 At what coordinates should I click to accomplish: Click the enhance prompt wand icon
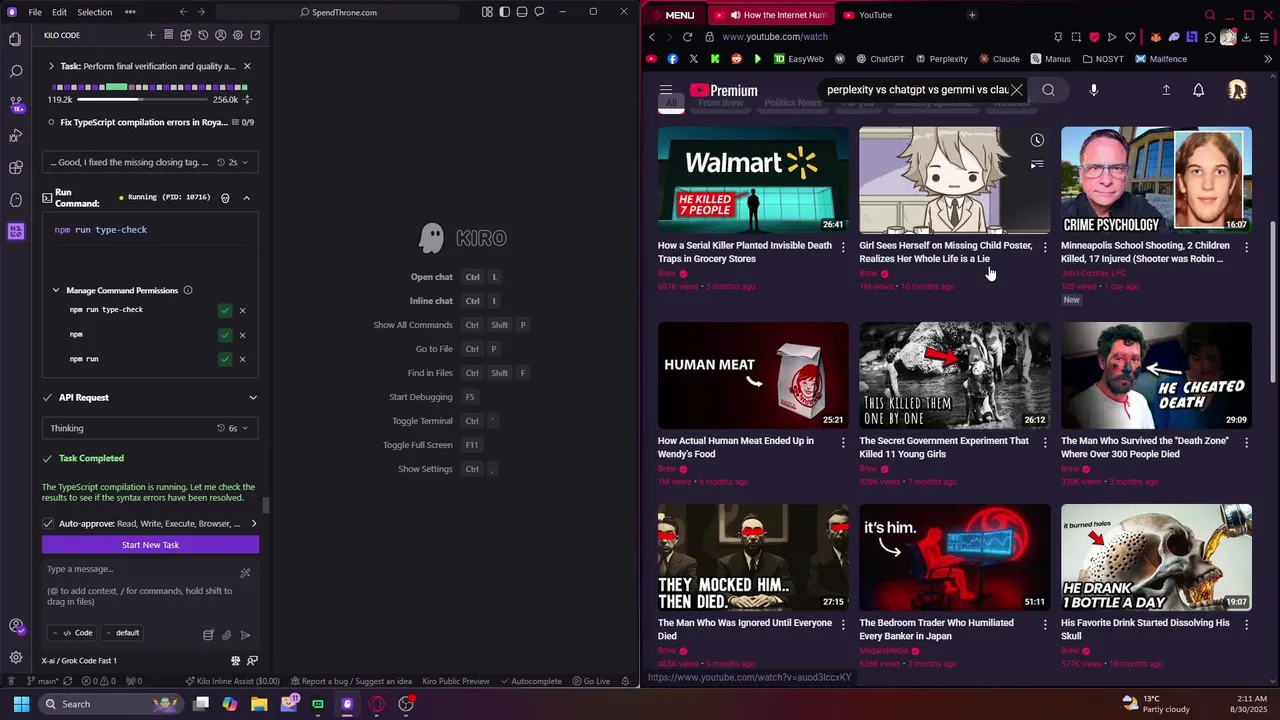(x=245, y=573)
